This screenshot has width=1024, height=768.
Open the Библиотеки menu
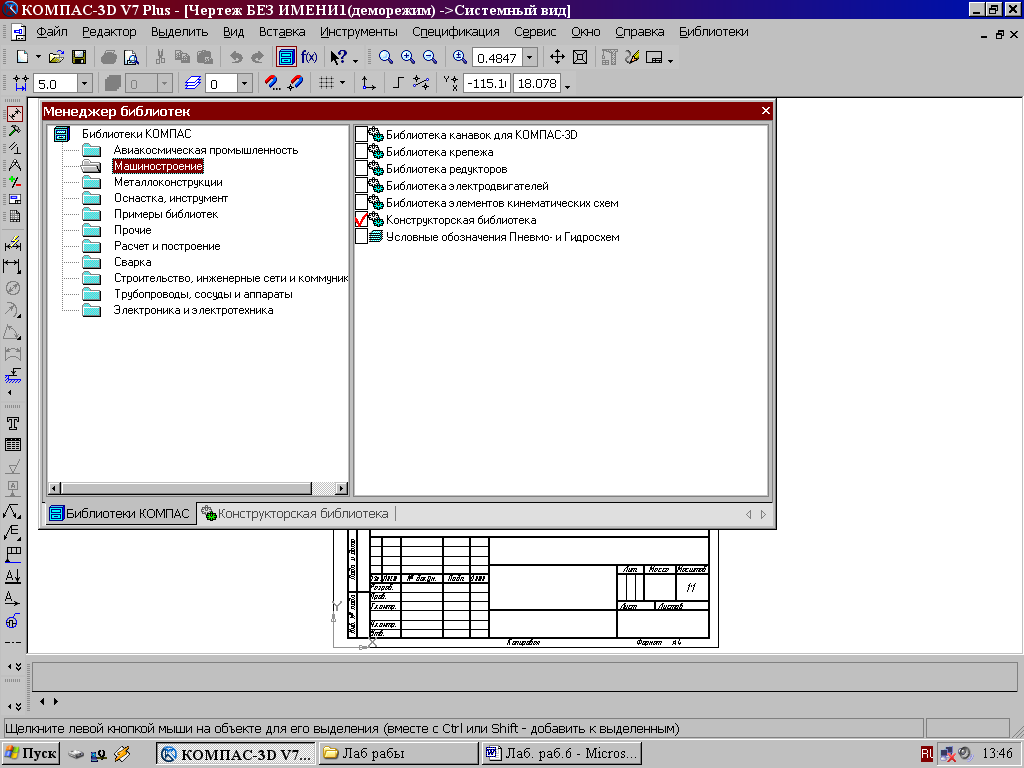714,32
